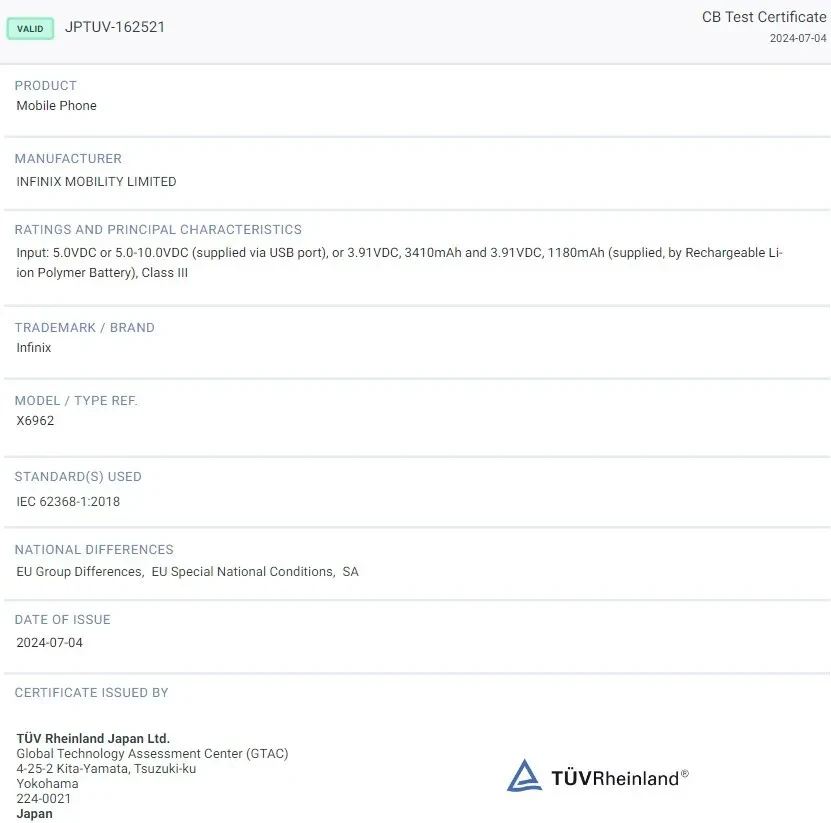Select the Infinix brand value

click(x=34, y=348)
